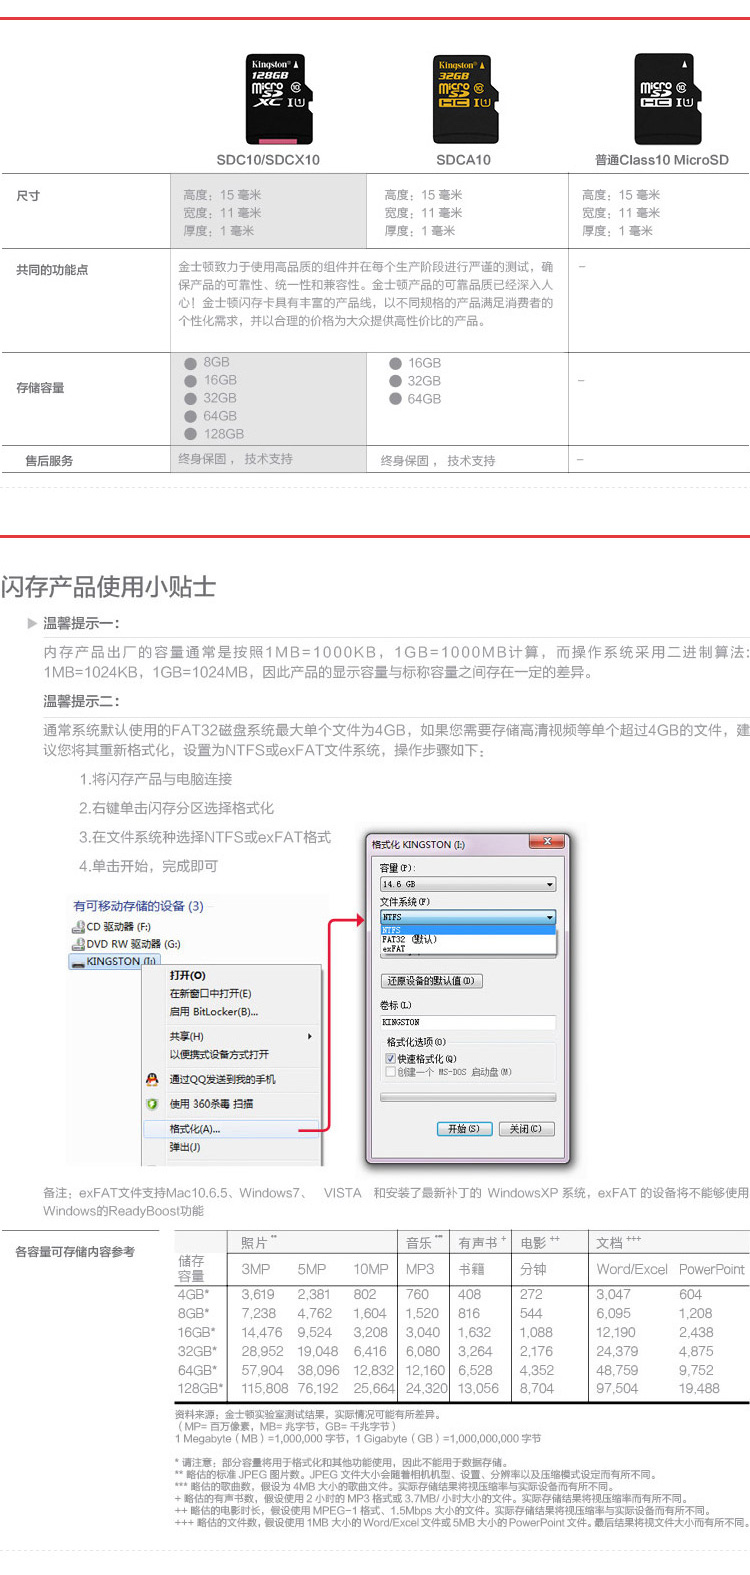Click the Word/Excel sub-header

pos(632,1269)
